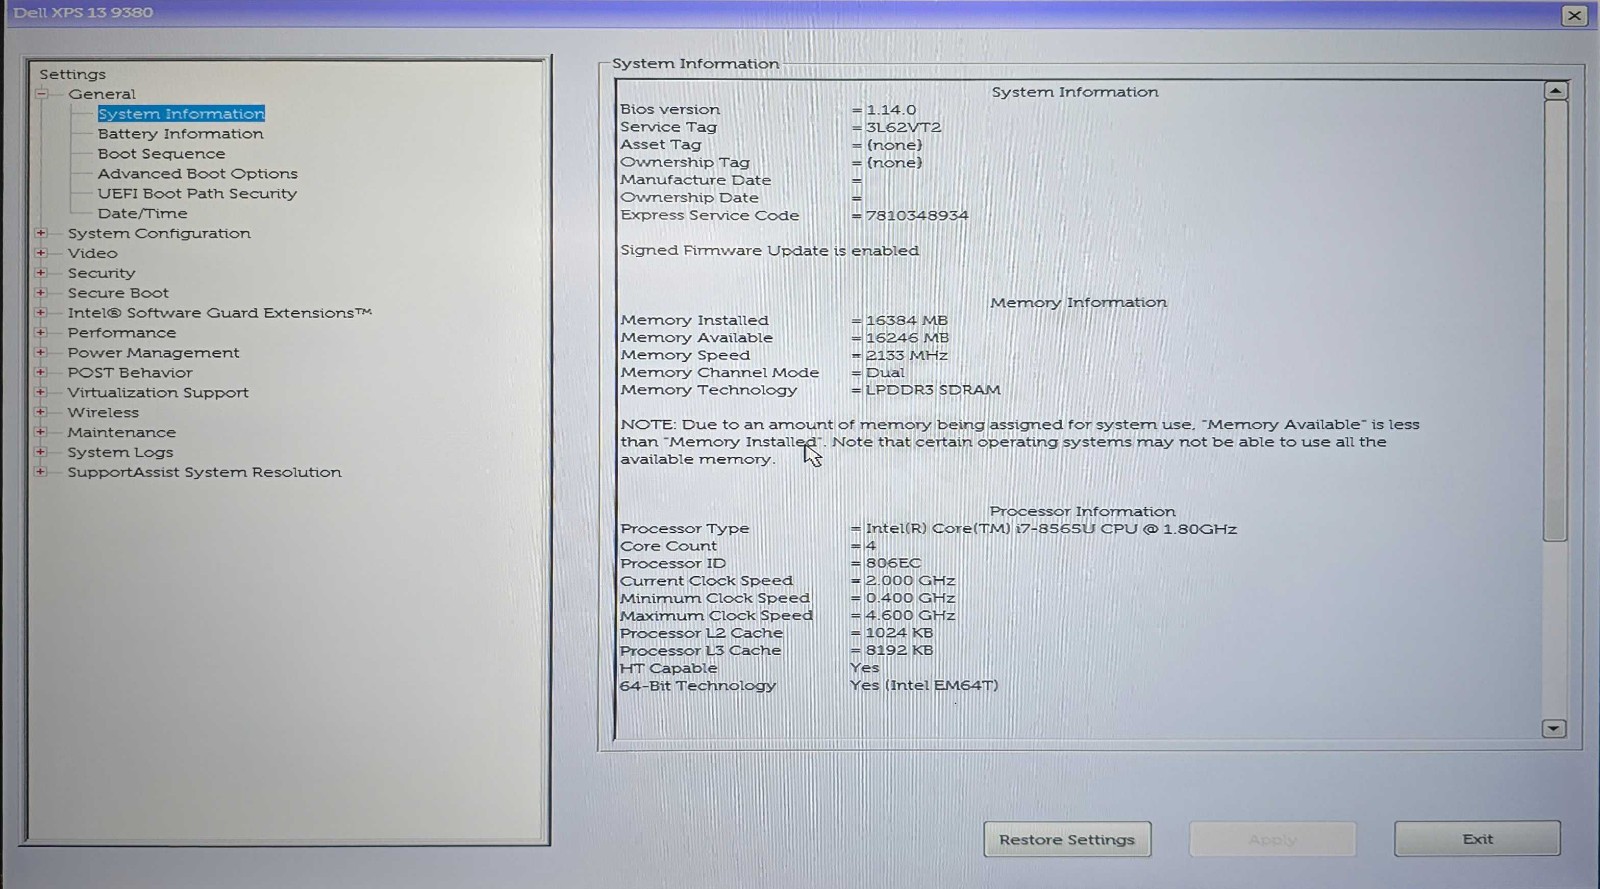Click Memory Speed value 2133 MHz

[907, 356]
